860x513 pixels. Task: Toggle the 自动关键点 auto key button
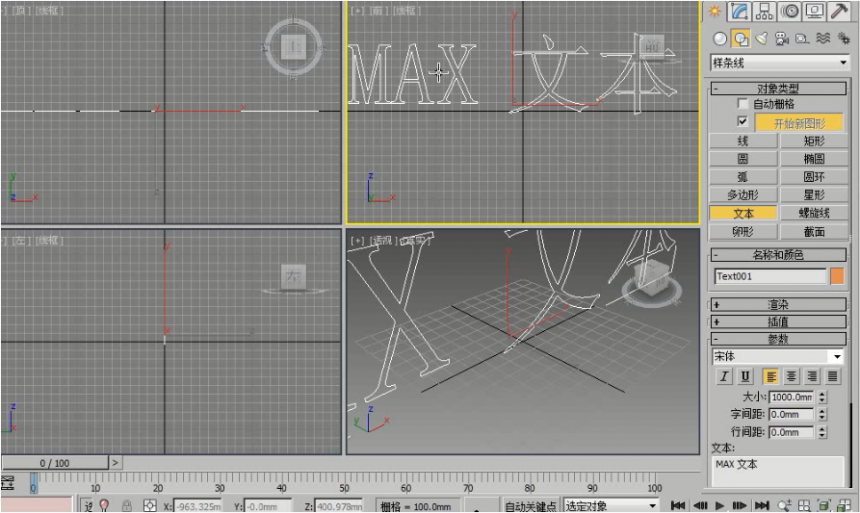click(x=530, y=506)
